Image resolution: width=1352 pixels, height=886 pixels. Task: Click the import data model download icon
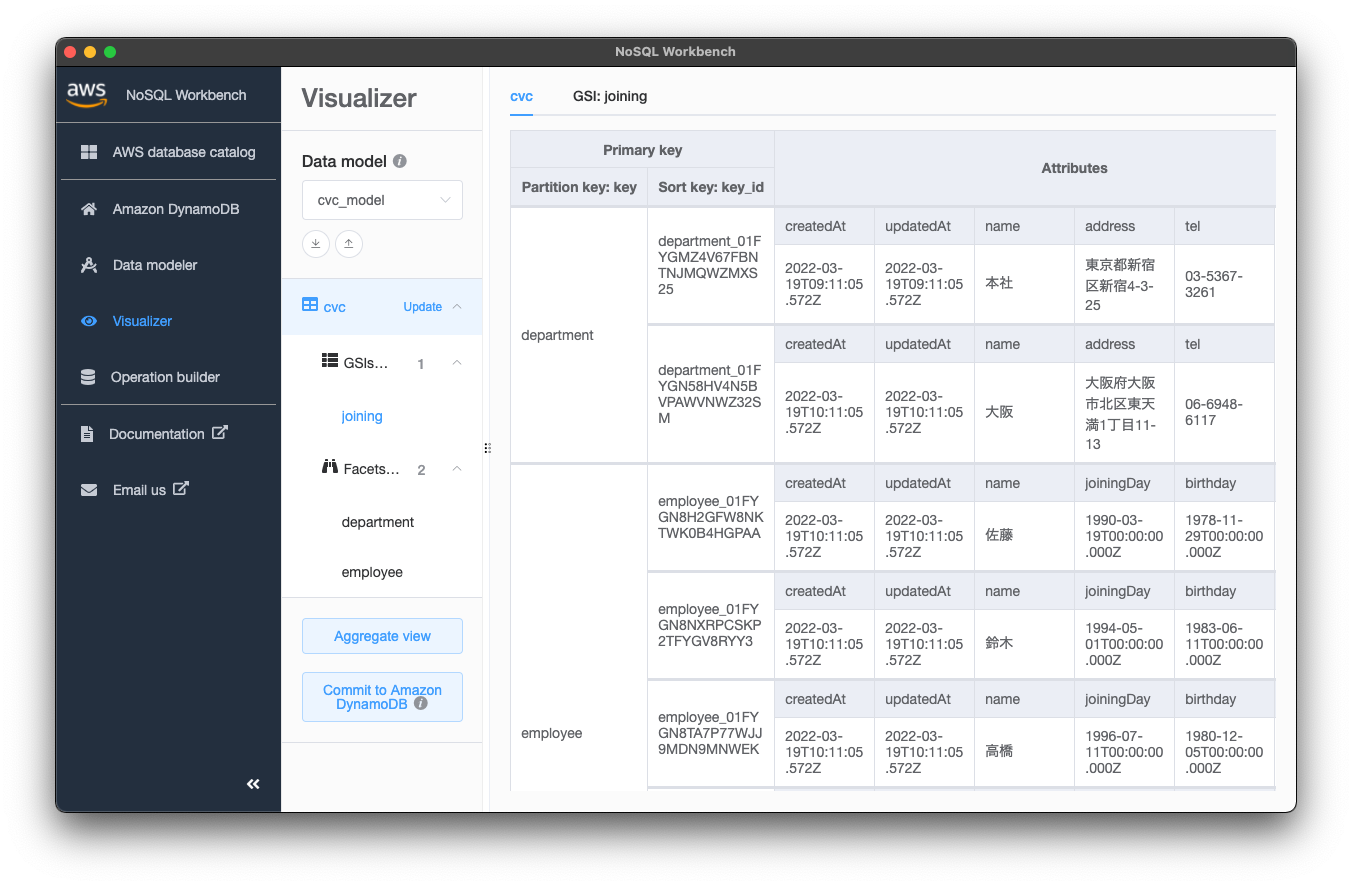(x=316, y=243)
